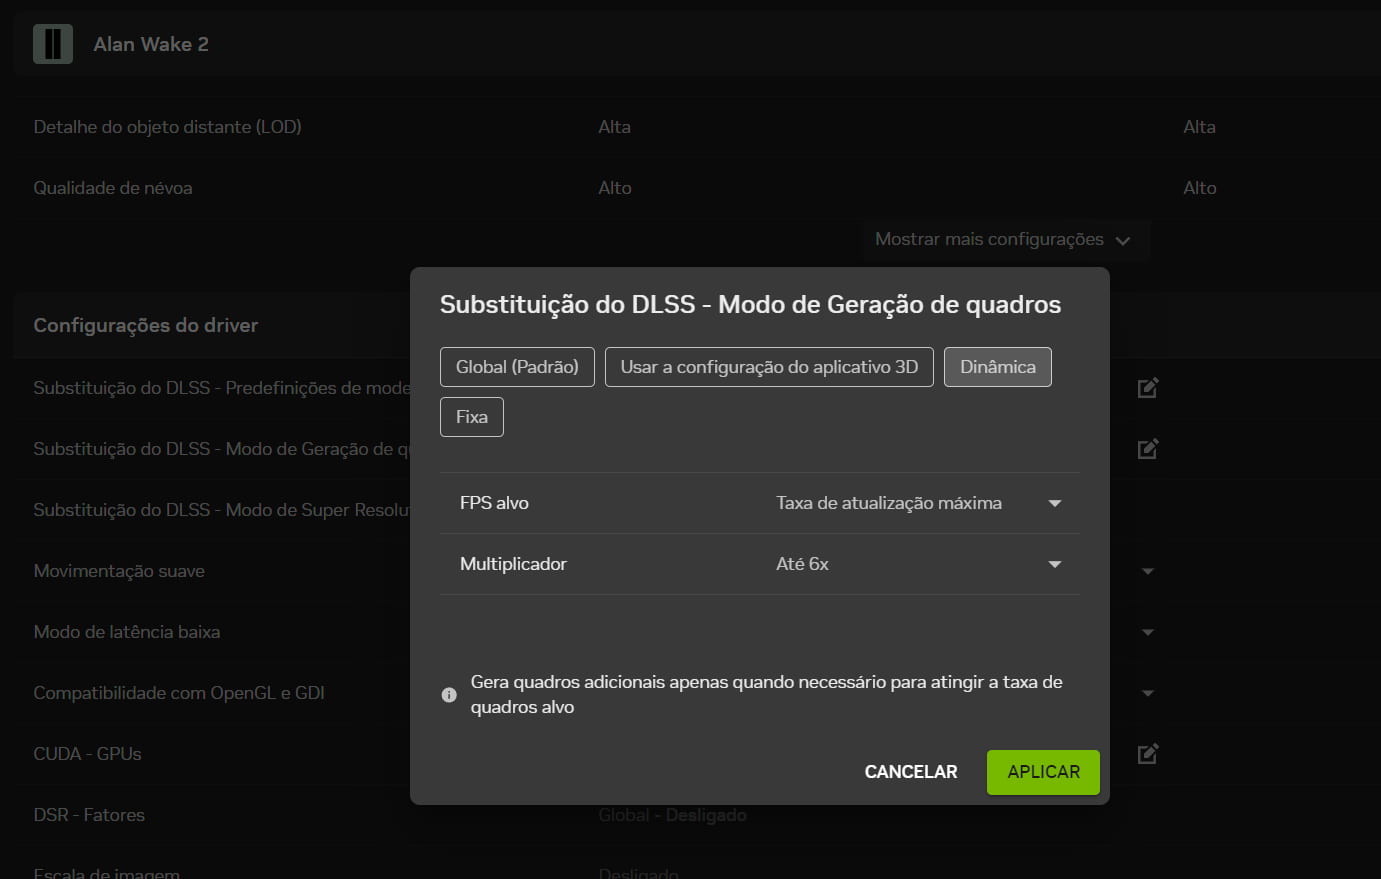Click the info icon in the dialog
Viewport: 1381px width, 879px height.
[x=449, y=693]
